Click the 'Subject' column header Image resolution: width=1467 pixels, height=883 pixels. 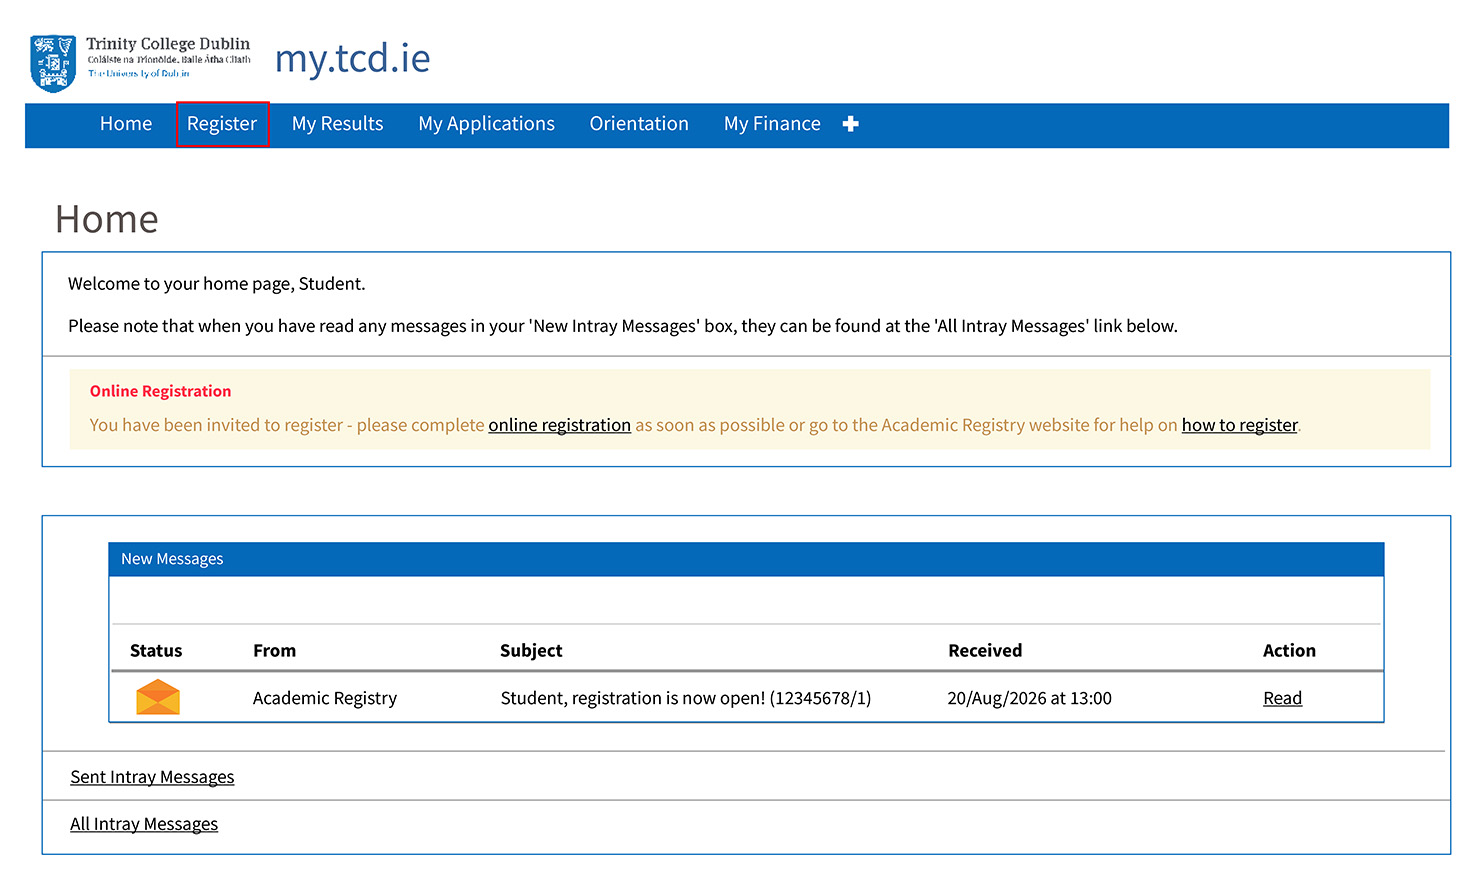pos(531,651)
